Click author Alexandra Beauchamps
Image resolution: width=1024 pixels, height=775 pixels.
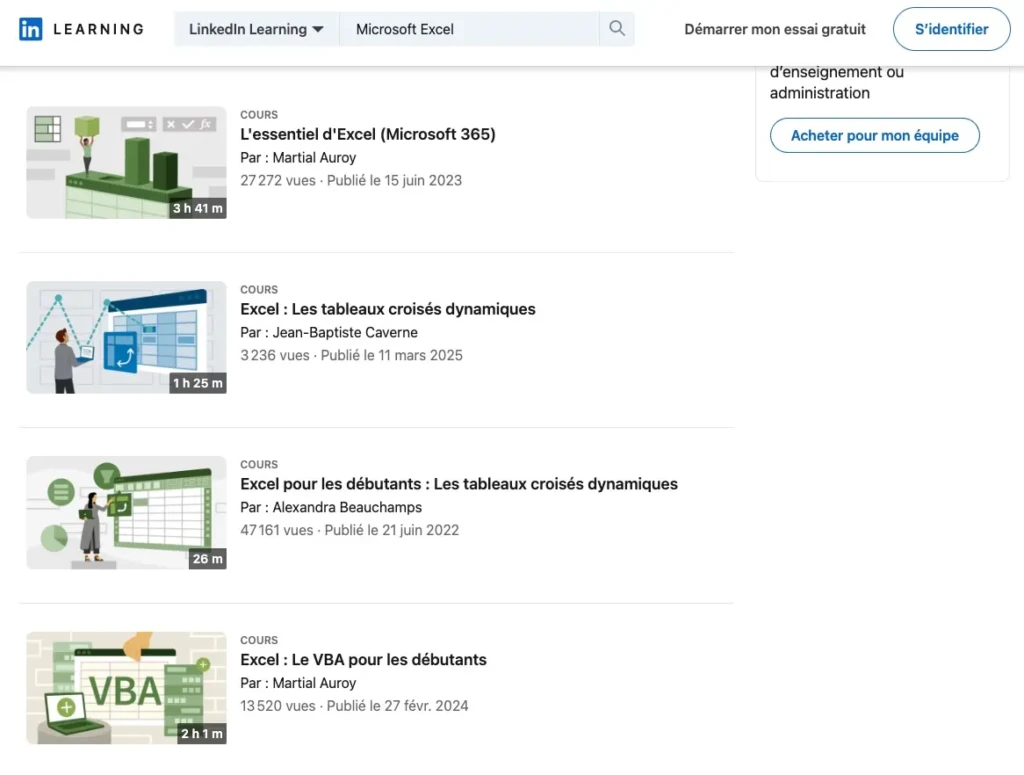(347, 507)
